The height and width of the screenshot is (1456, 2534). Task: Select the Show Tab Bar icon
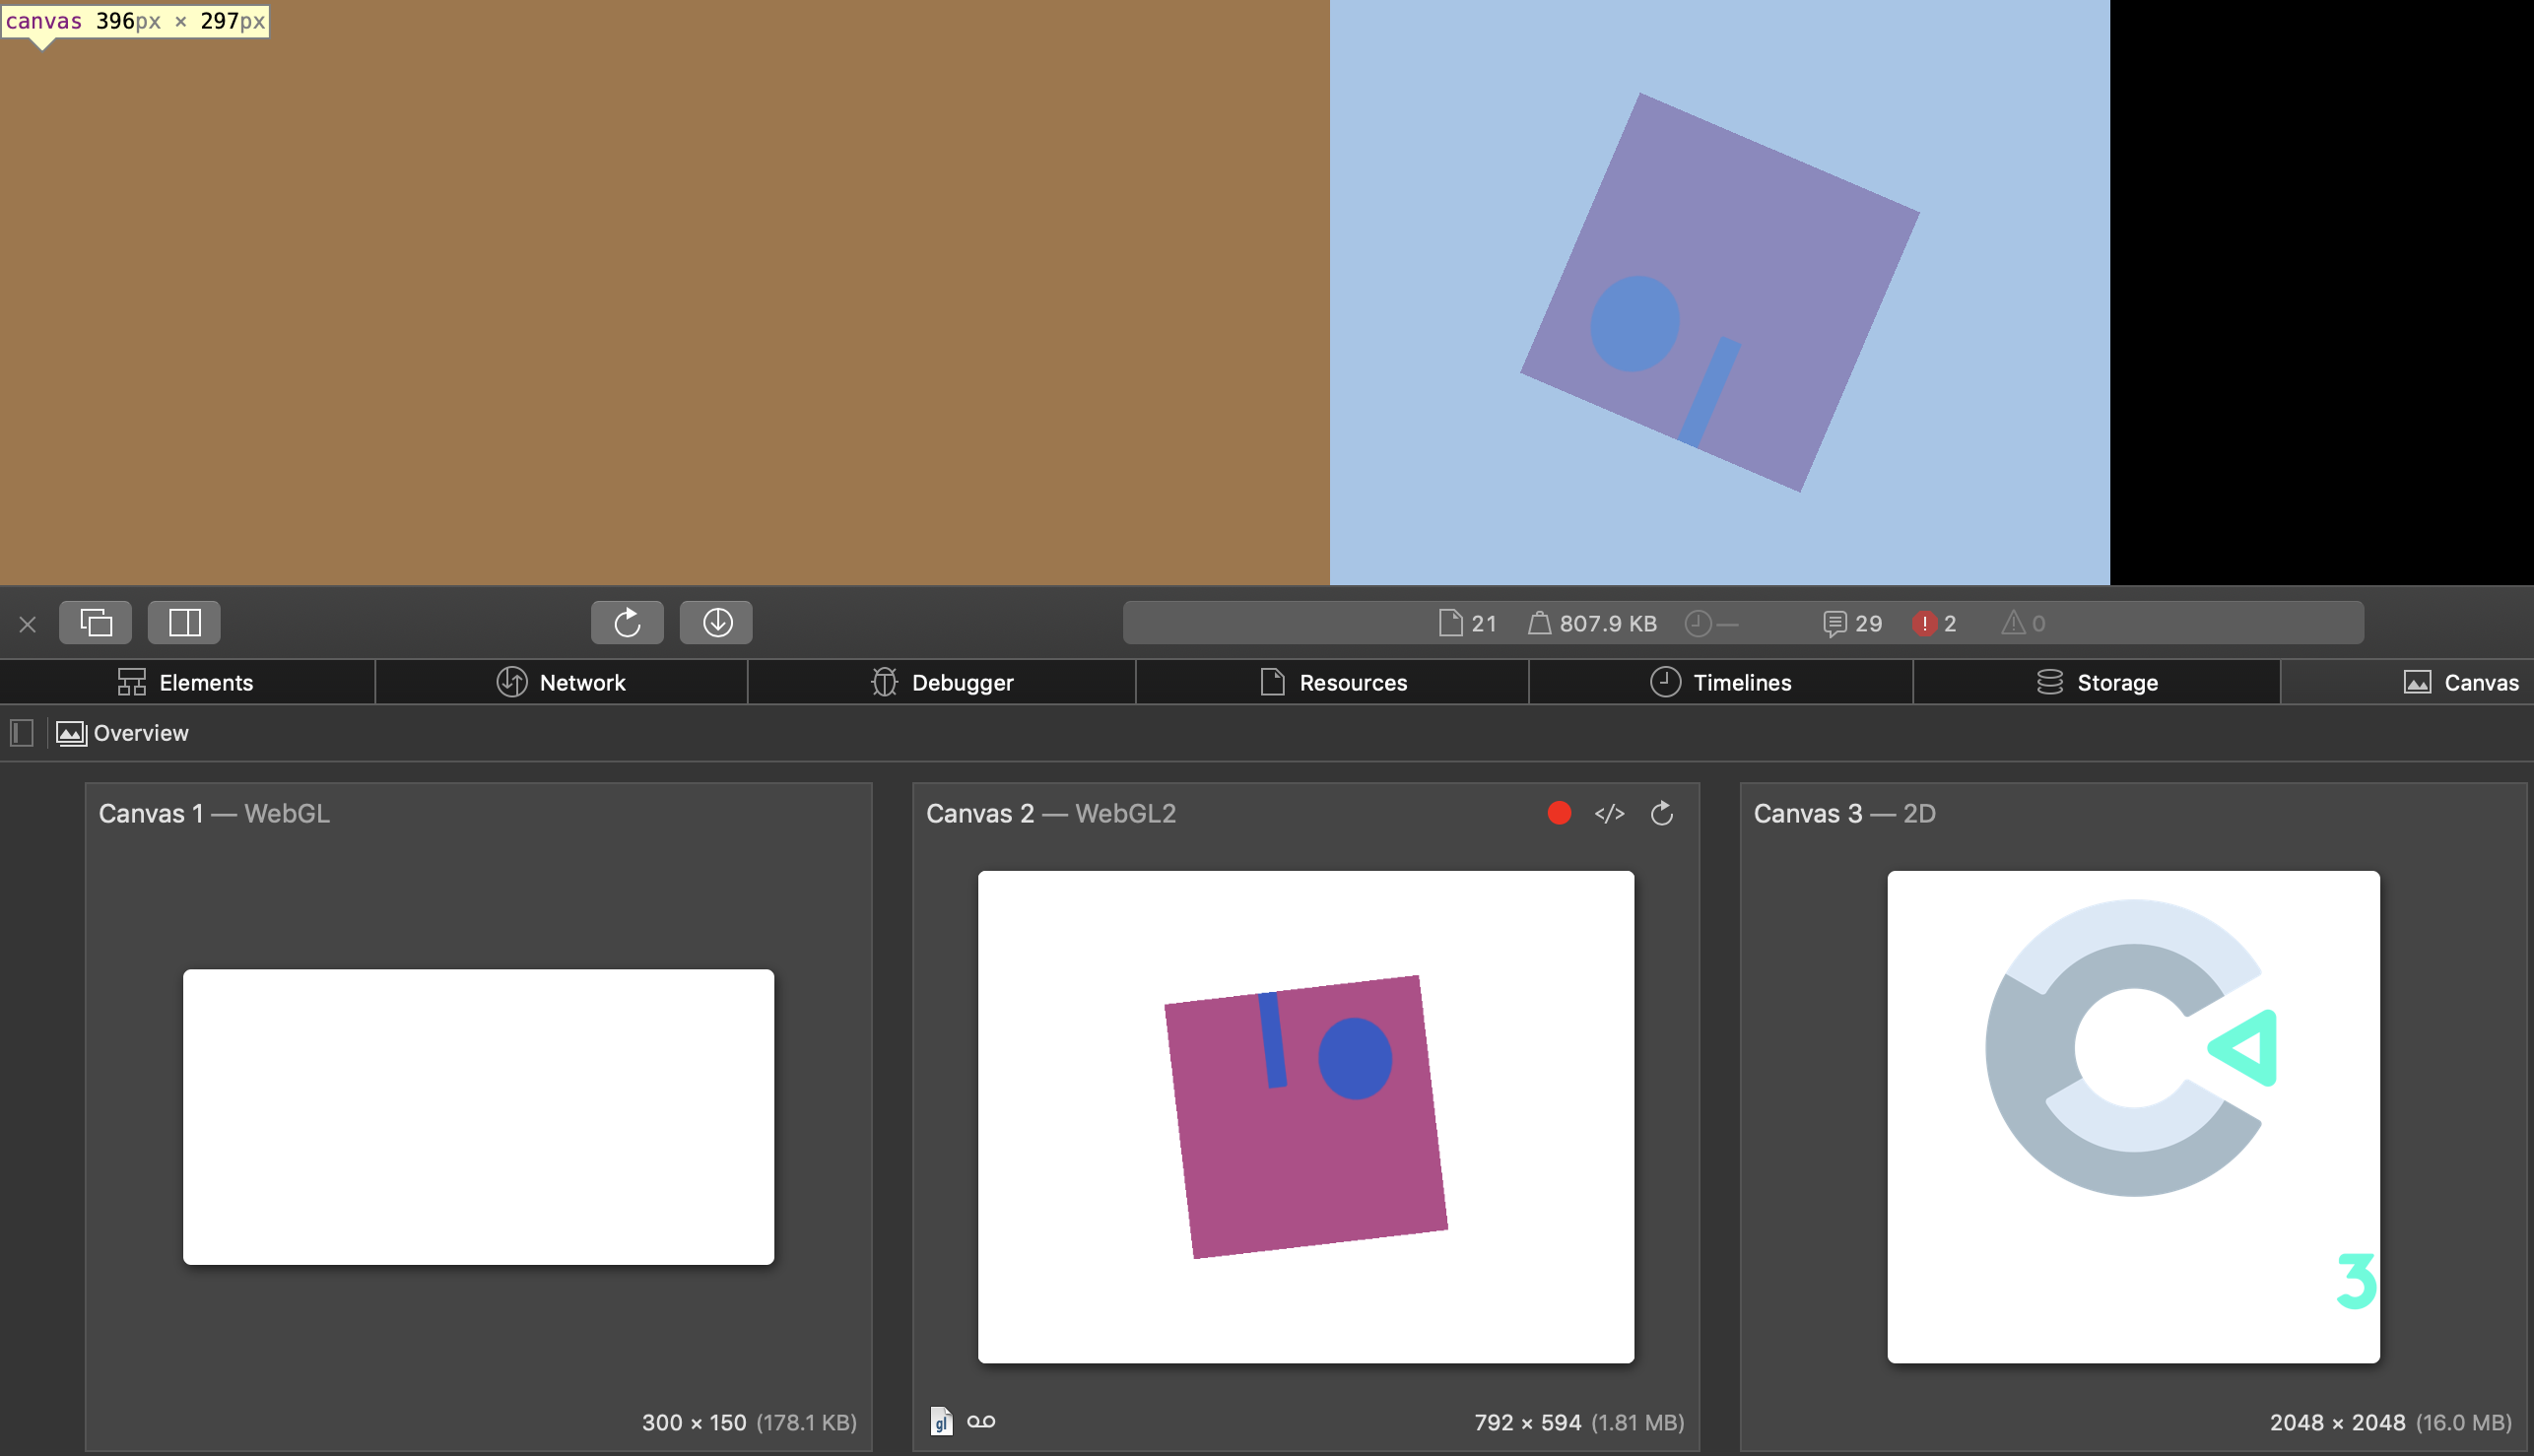click(95, 622)
